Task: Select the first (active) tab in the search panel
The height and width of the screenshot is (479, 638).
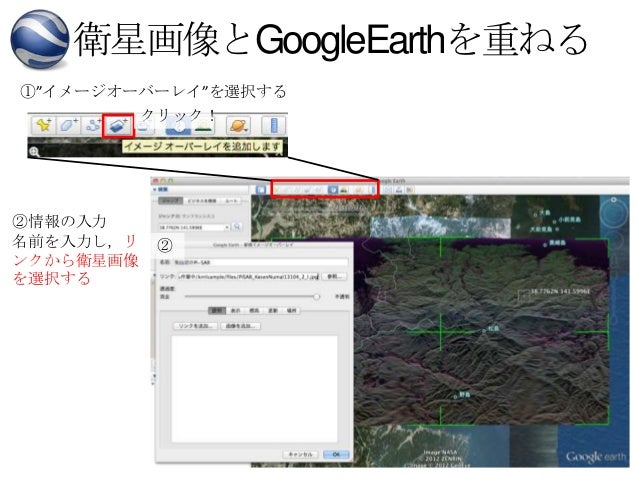Action: 170,201
